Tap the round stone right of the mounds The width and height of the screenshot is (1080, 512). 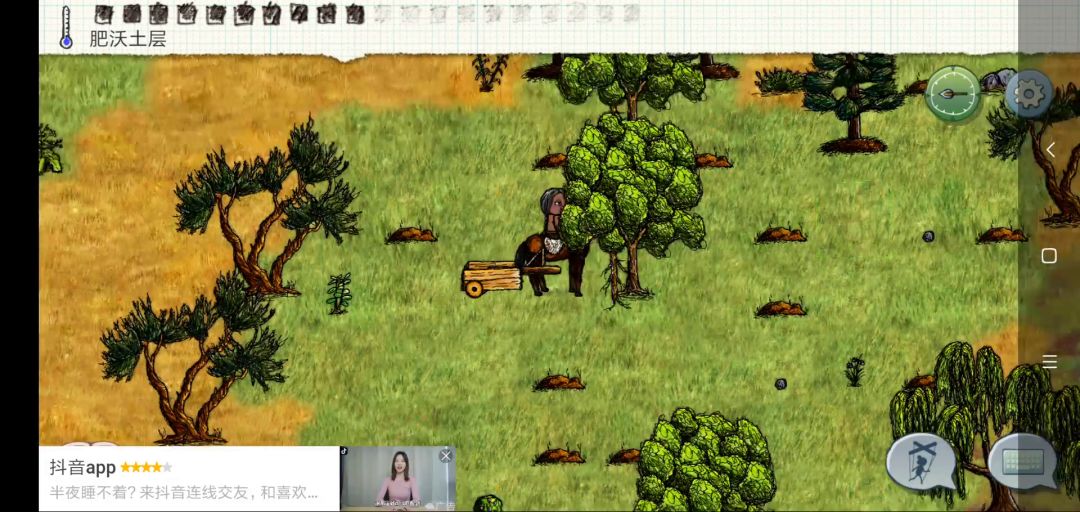click(x=928, y=236)
